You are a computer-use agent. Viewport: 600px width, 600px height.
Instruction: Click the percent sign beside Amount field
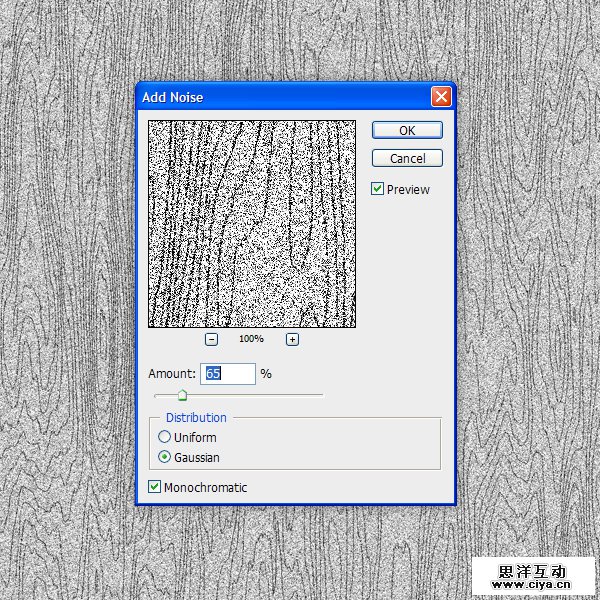click(266, 374)
